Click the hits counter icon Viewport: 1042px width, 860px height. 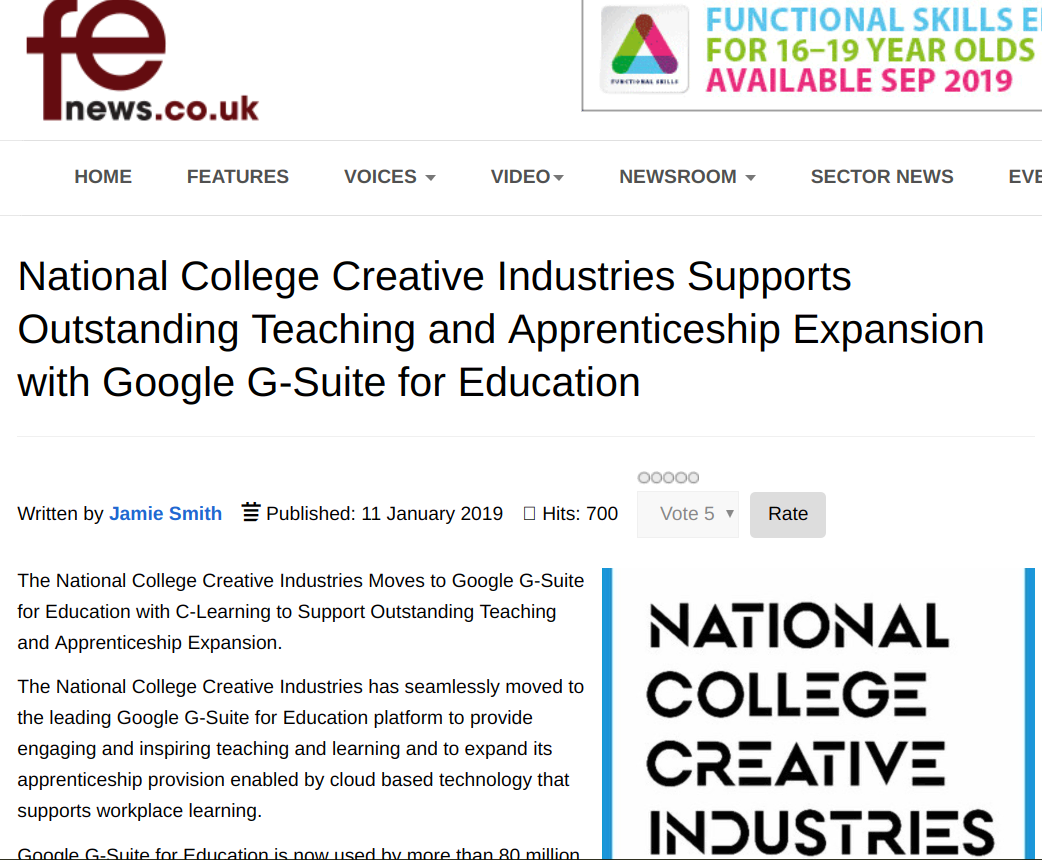tap(530, 514)
